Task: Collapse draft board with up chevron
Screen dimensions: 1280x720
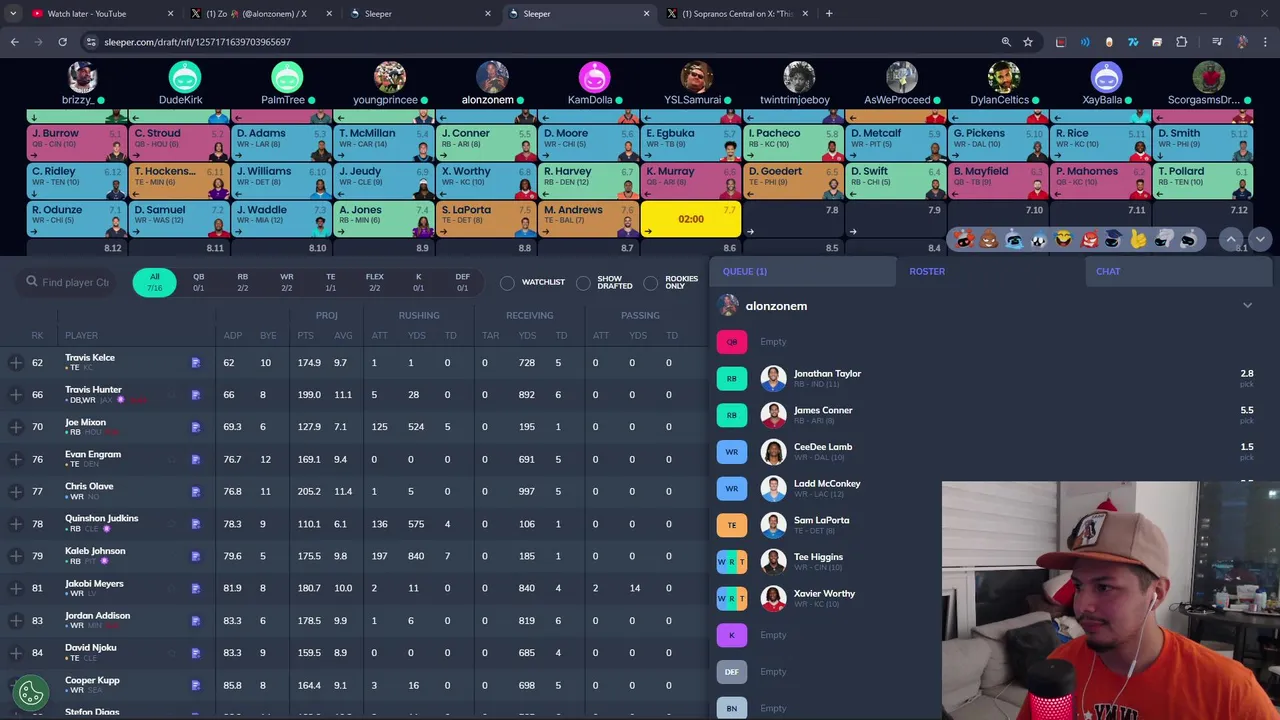Action: click(1232, 239)
